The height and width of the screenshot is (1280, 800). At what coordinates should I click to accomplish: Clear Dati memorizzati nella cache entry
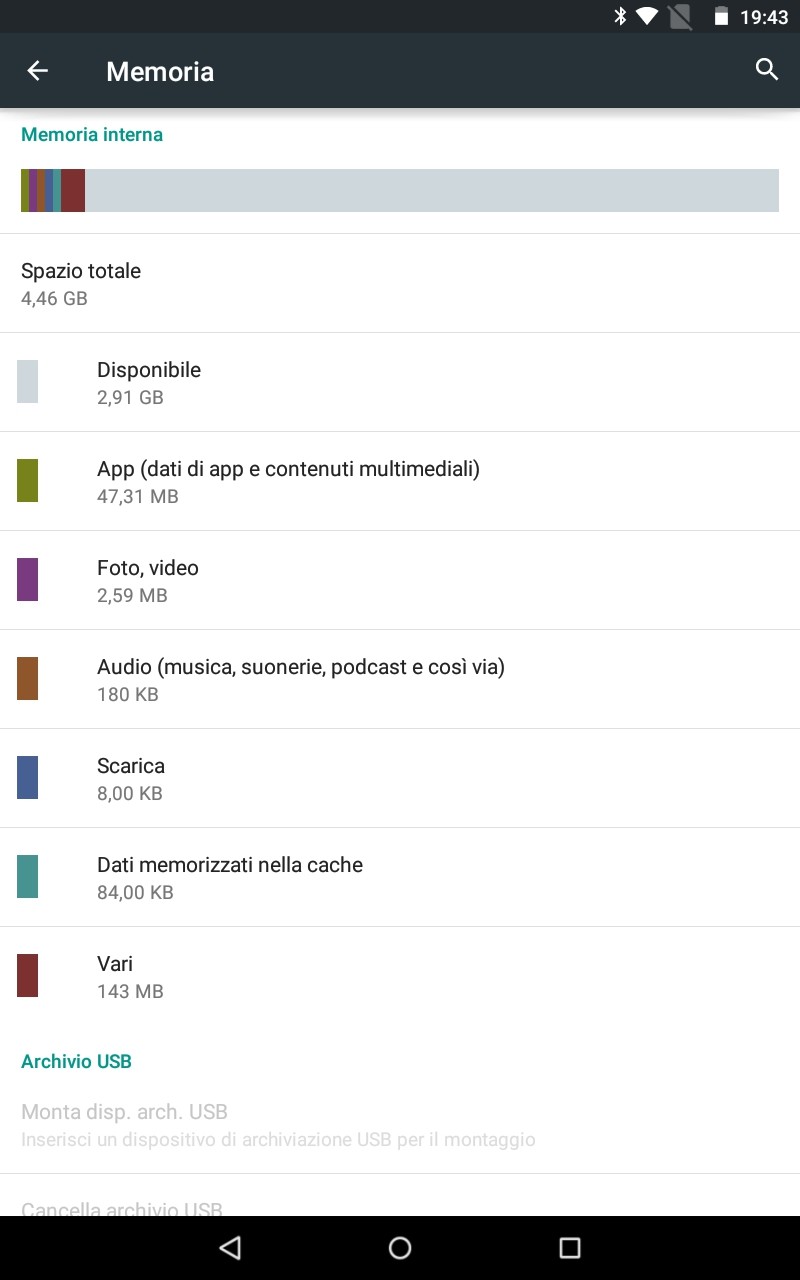pyautogui.click(x=400, y=877)
